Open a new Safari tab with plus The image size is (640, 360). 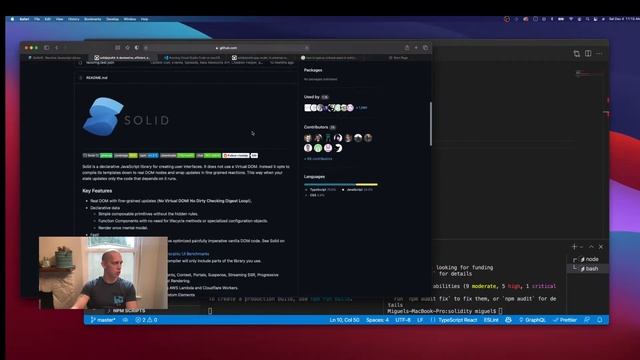click(x=416, y=48)
